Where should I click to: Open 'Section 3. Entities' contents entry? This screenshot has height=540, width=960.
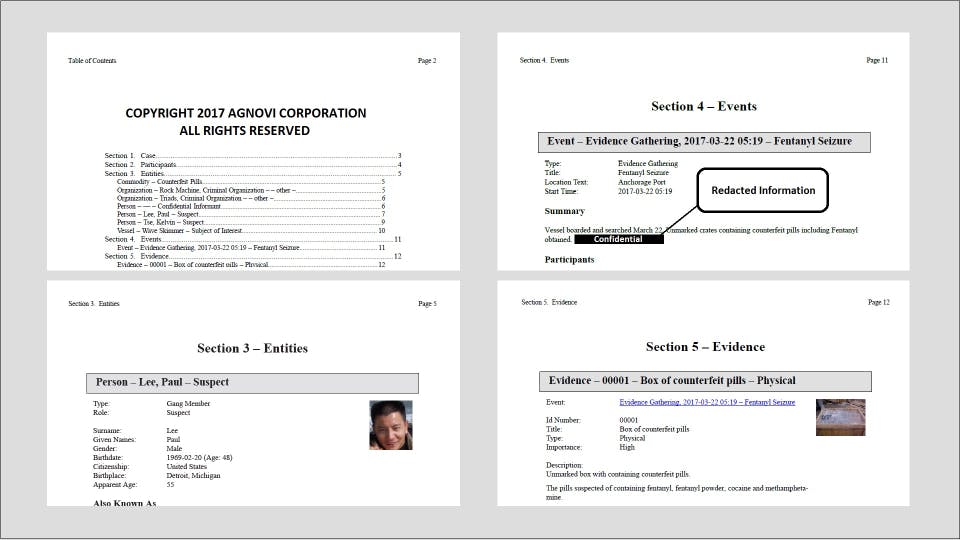253,174
